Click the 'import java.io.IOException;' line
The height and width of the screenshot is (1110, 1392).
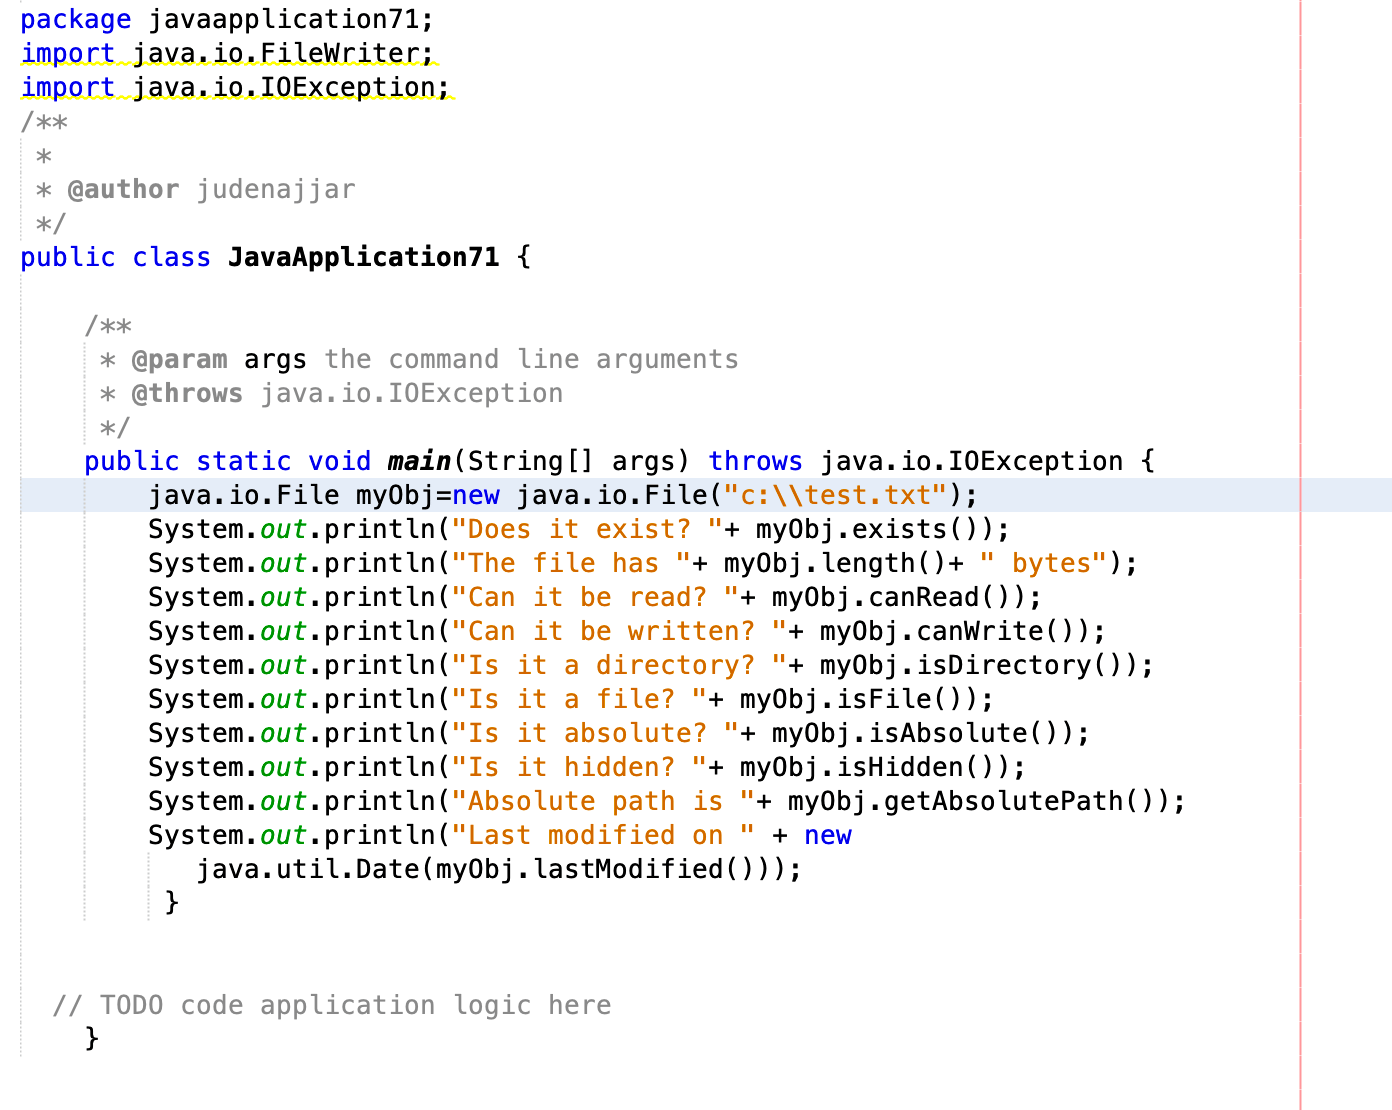[x=235, y=88]
